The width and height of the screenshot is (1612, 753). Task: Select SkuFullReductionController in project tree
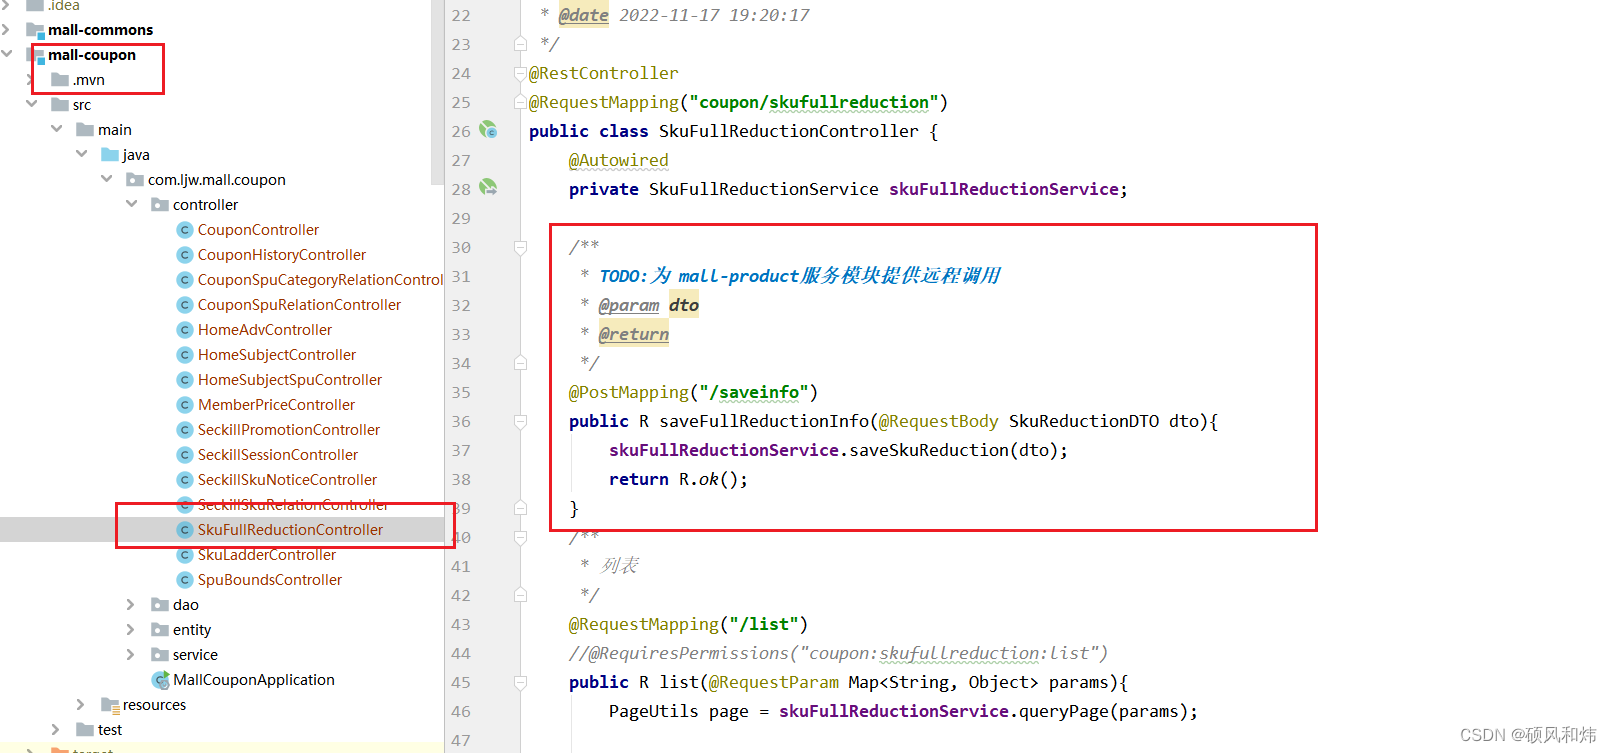click(x=290, y=530)
